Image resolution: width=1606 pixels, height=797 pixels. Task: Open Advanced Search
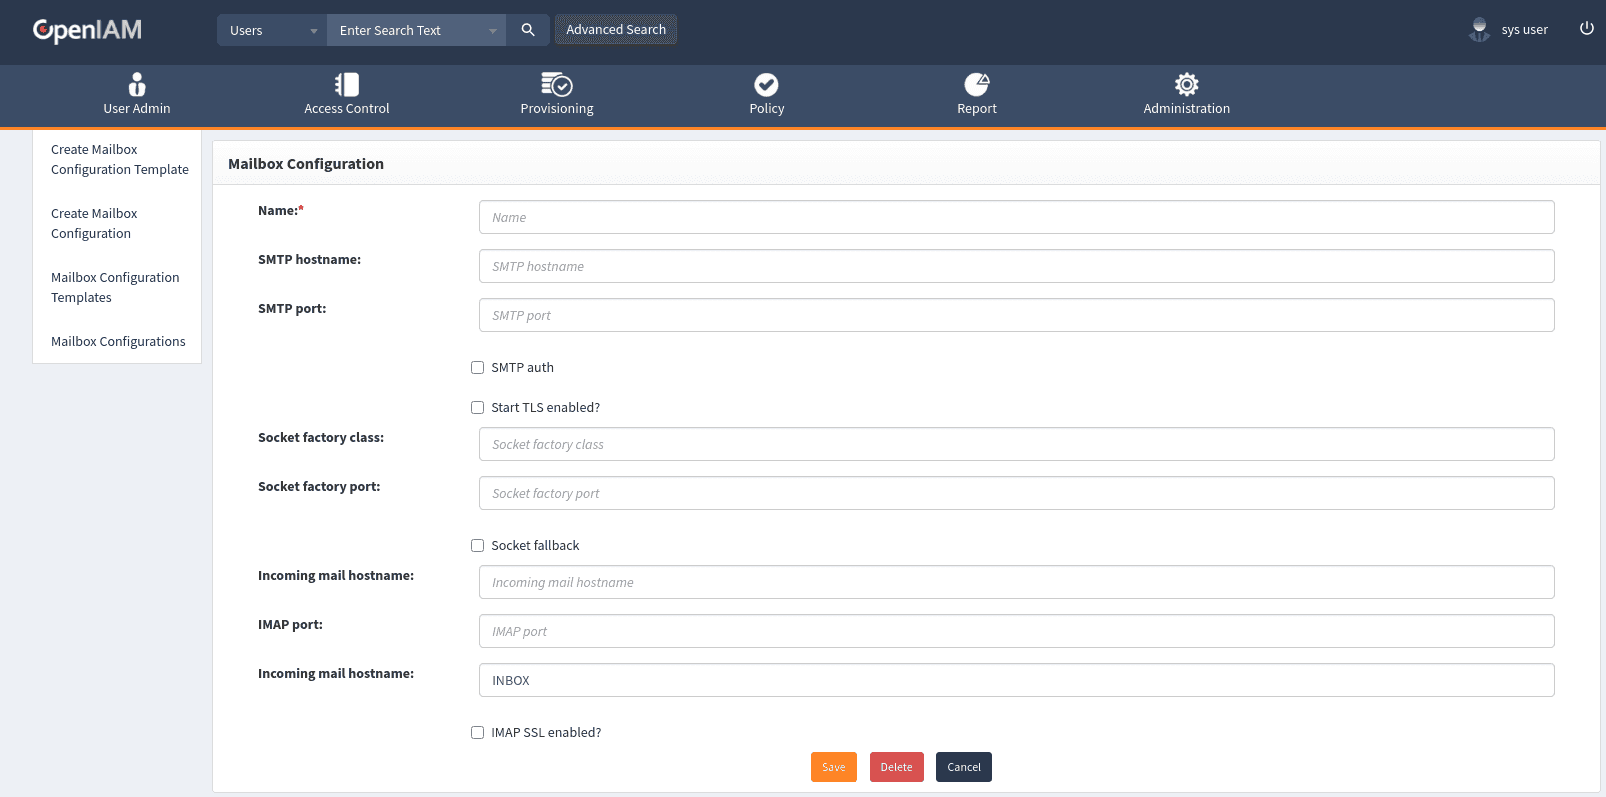[x=616, y=30]
